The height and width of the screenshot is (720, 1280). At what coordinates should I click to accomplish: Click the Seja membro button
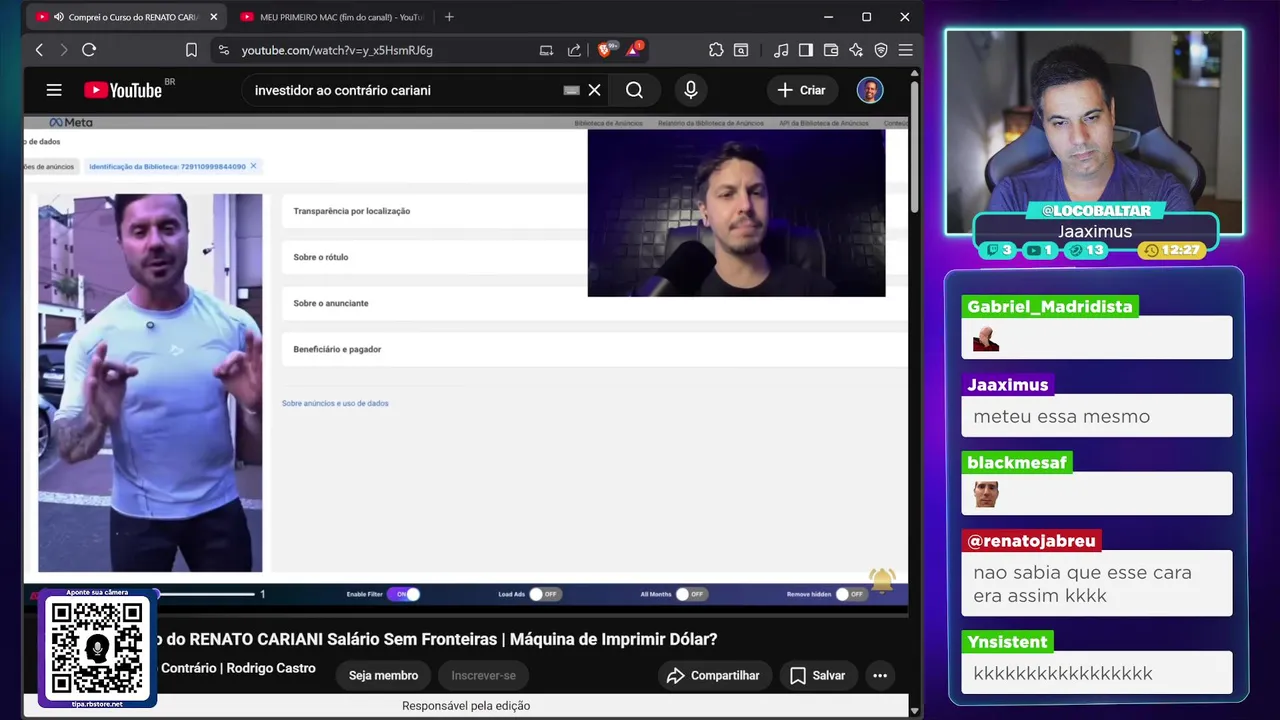(383, 676)
